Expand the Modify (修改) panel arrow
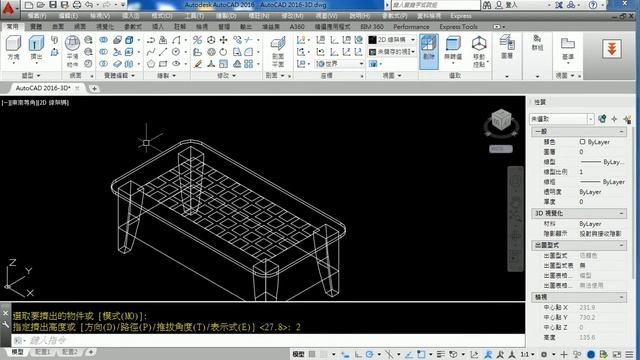640x360 pixels. [x=234, y=76]
